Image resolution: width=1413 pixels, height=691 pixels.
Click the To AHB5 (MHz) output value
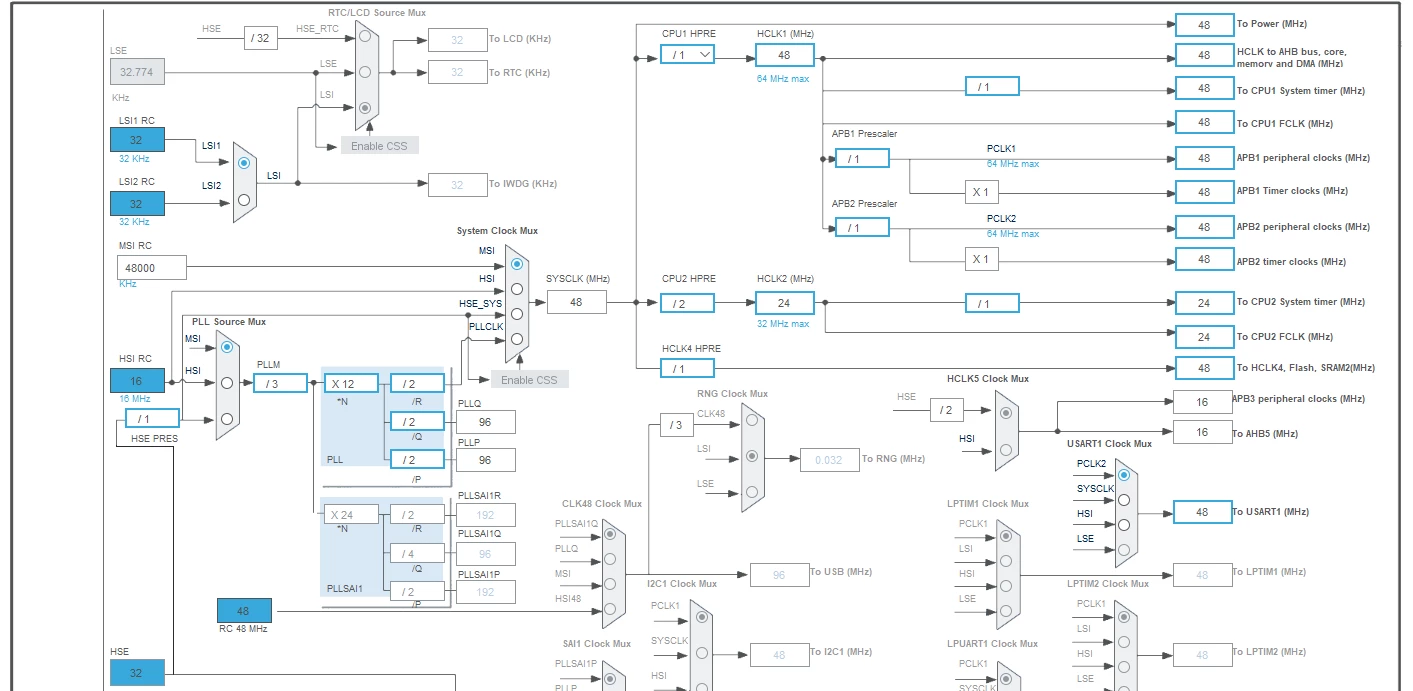(x=1203, y=432)
